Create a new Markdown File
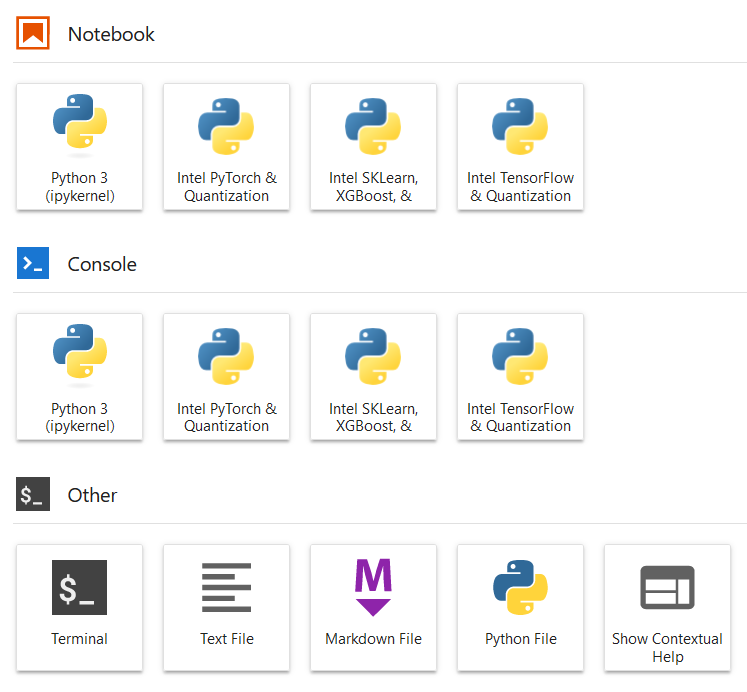The width and height of the screenshot is (747, 692). [373, 607]
